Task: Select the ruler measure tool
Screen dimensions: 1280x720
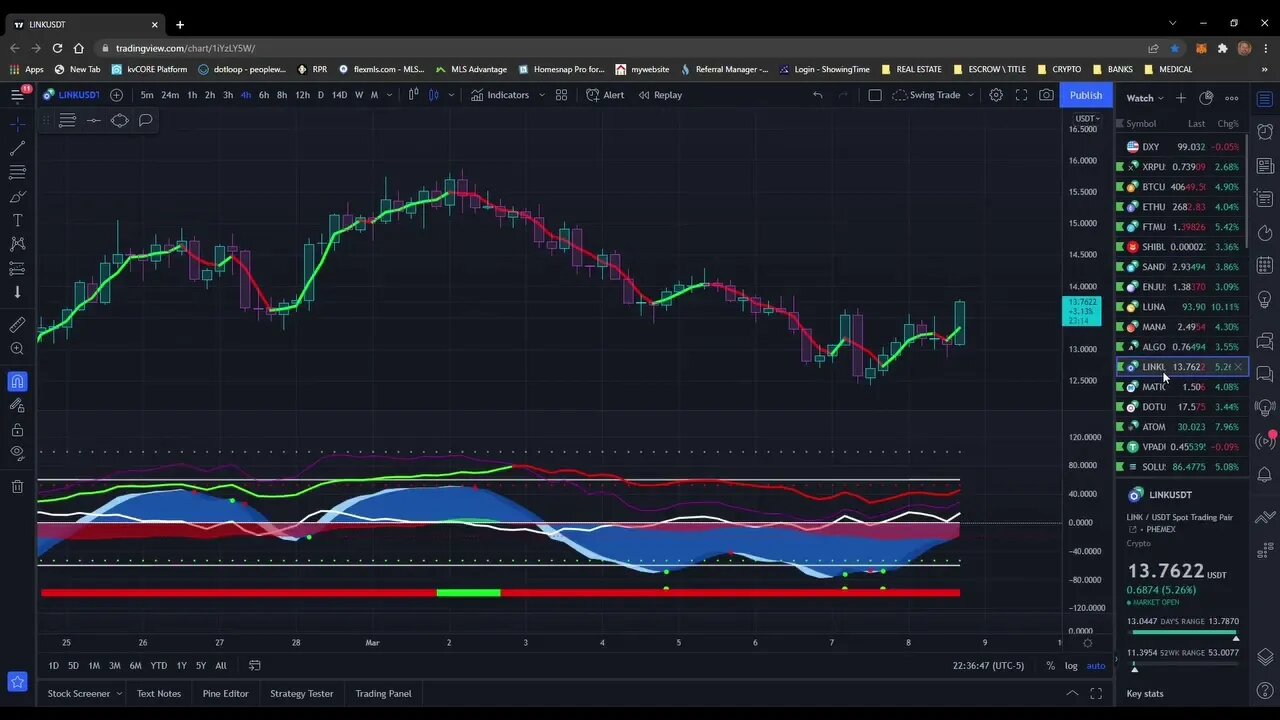Action: (x=17, y=325)
